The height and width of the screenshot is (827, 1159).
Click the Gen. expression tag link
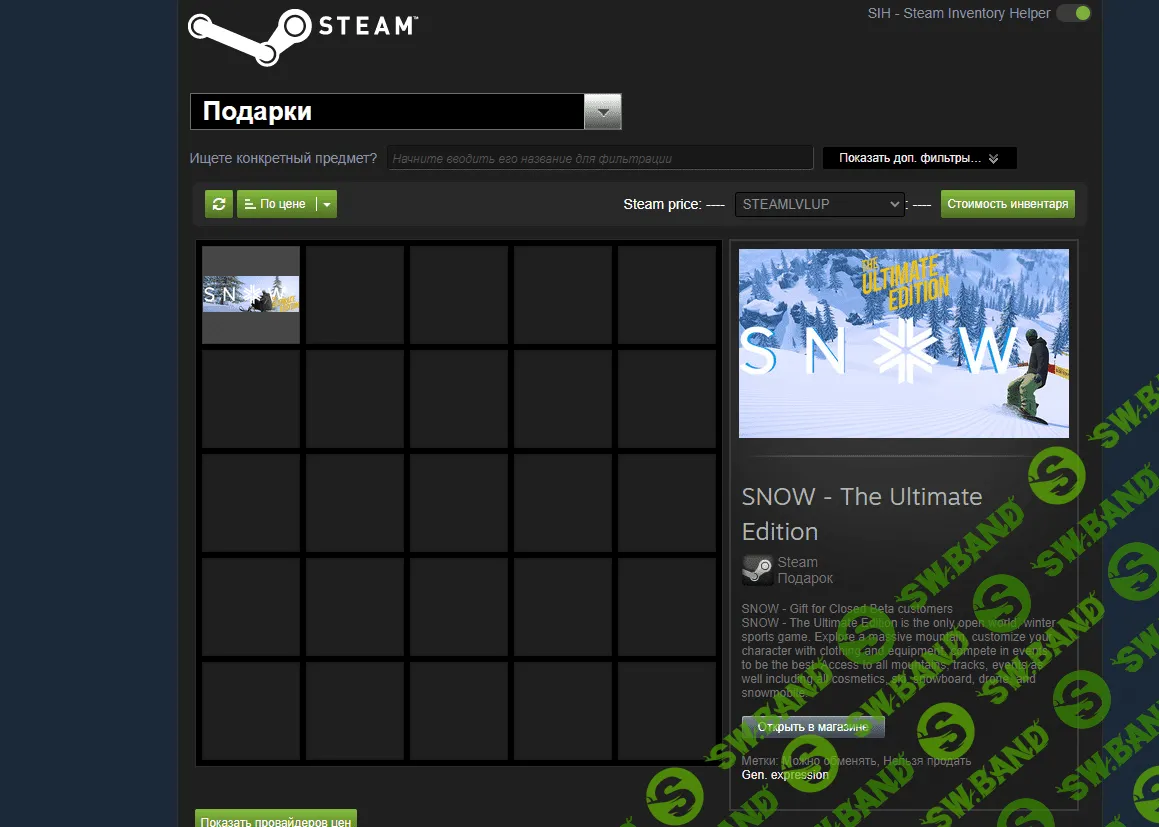785,774
